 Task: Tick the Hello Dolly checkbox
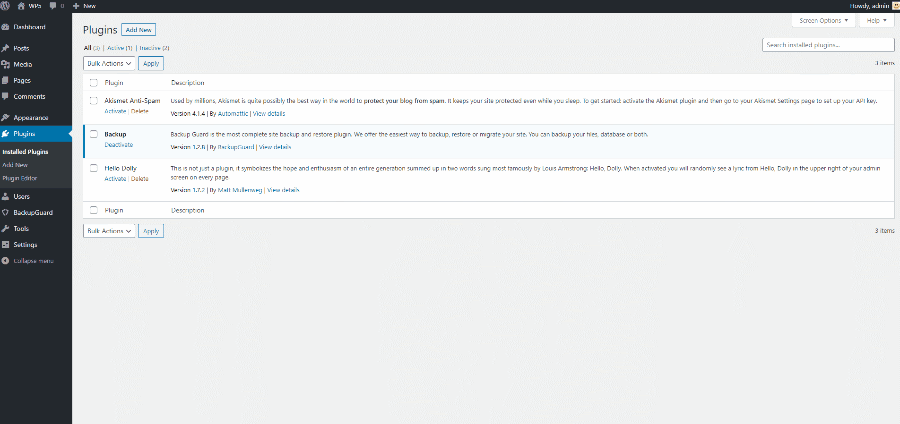[x=94, y=168]
